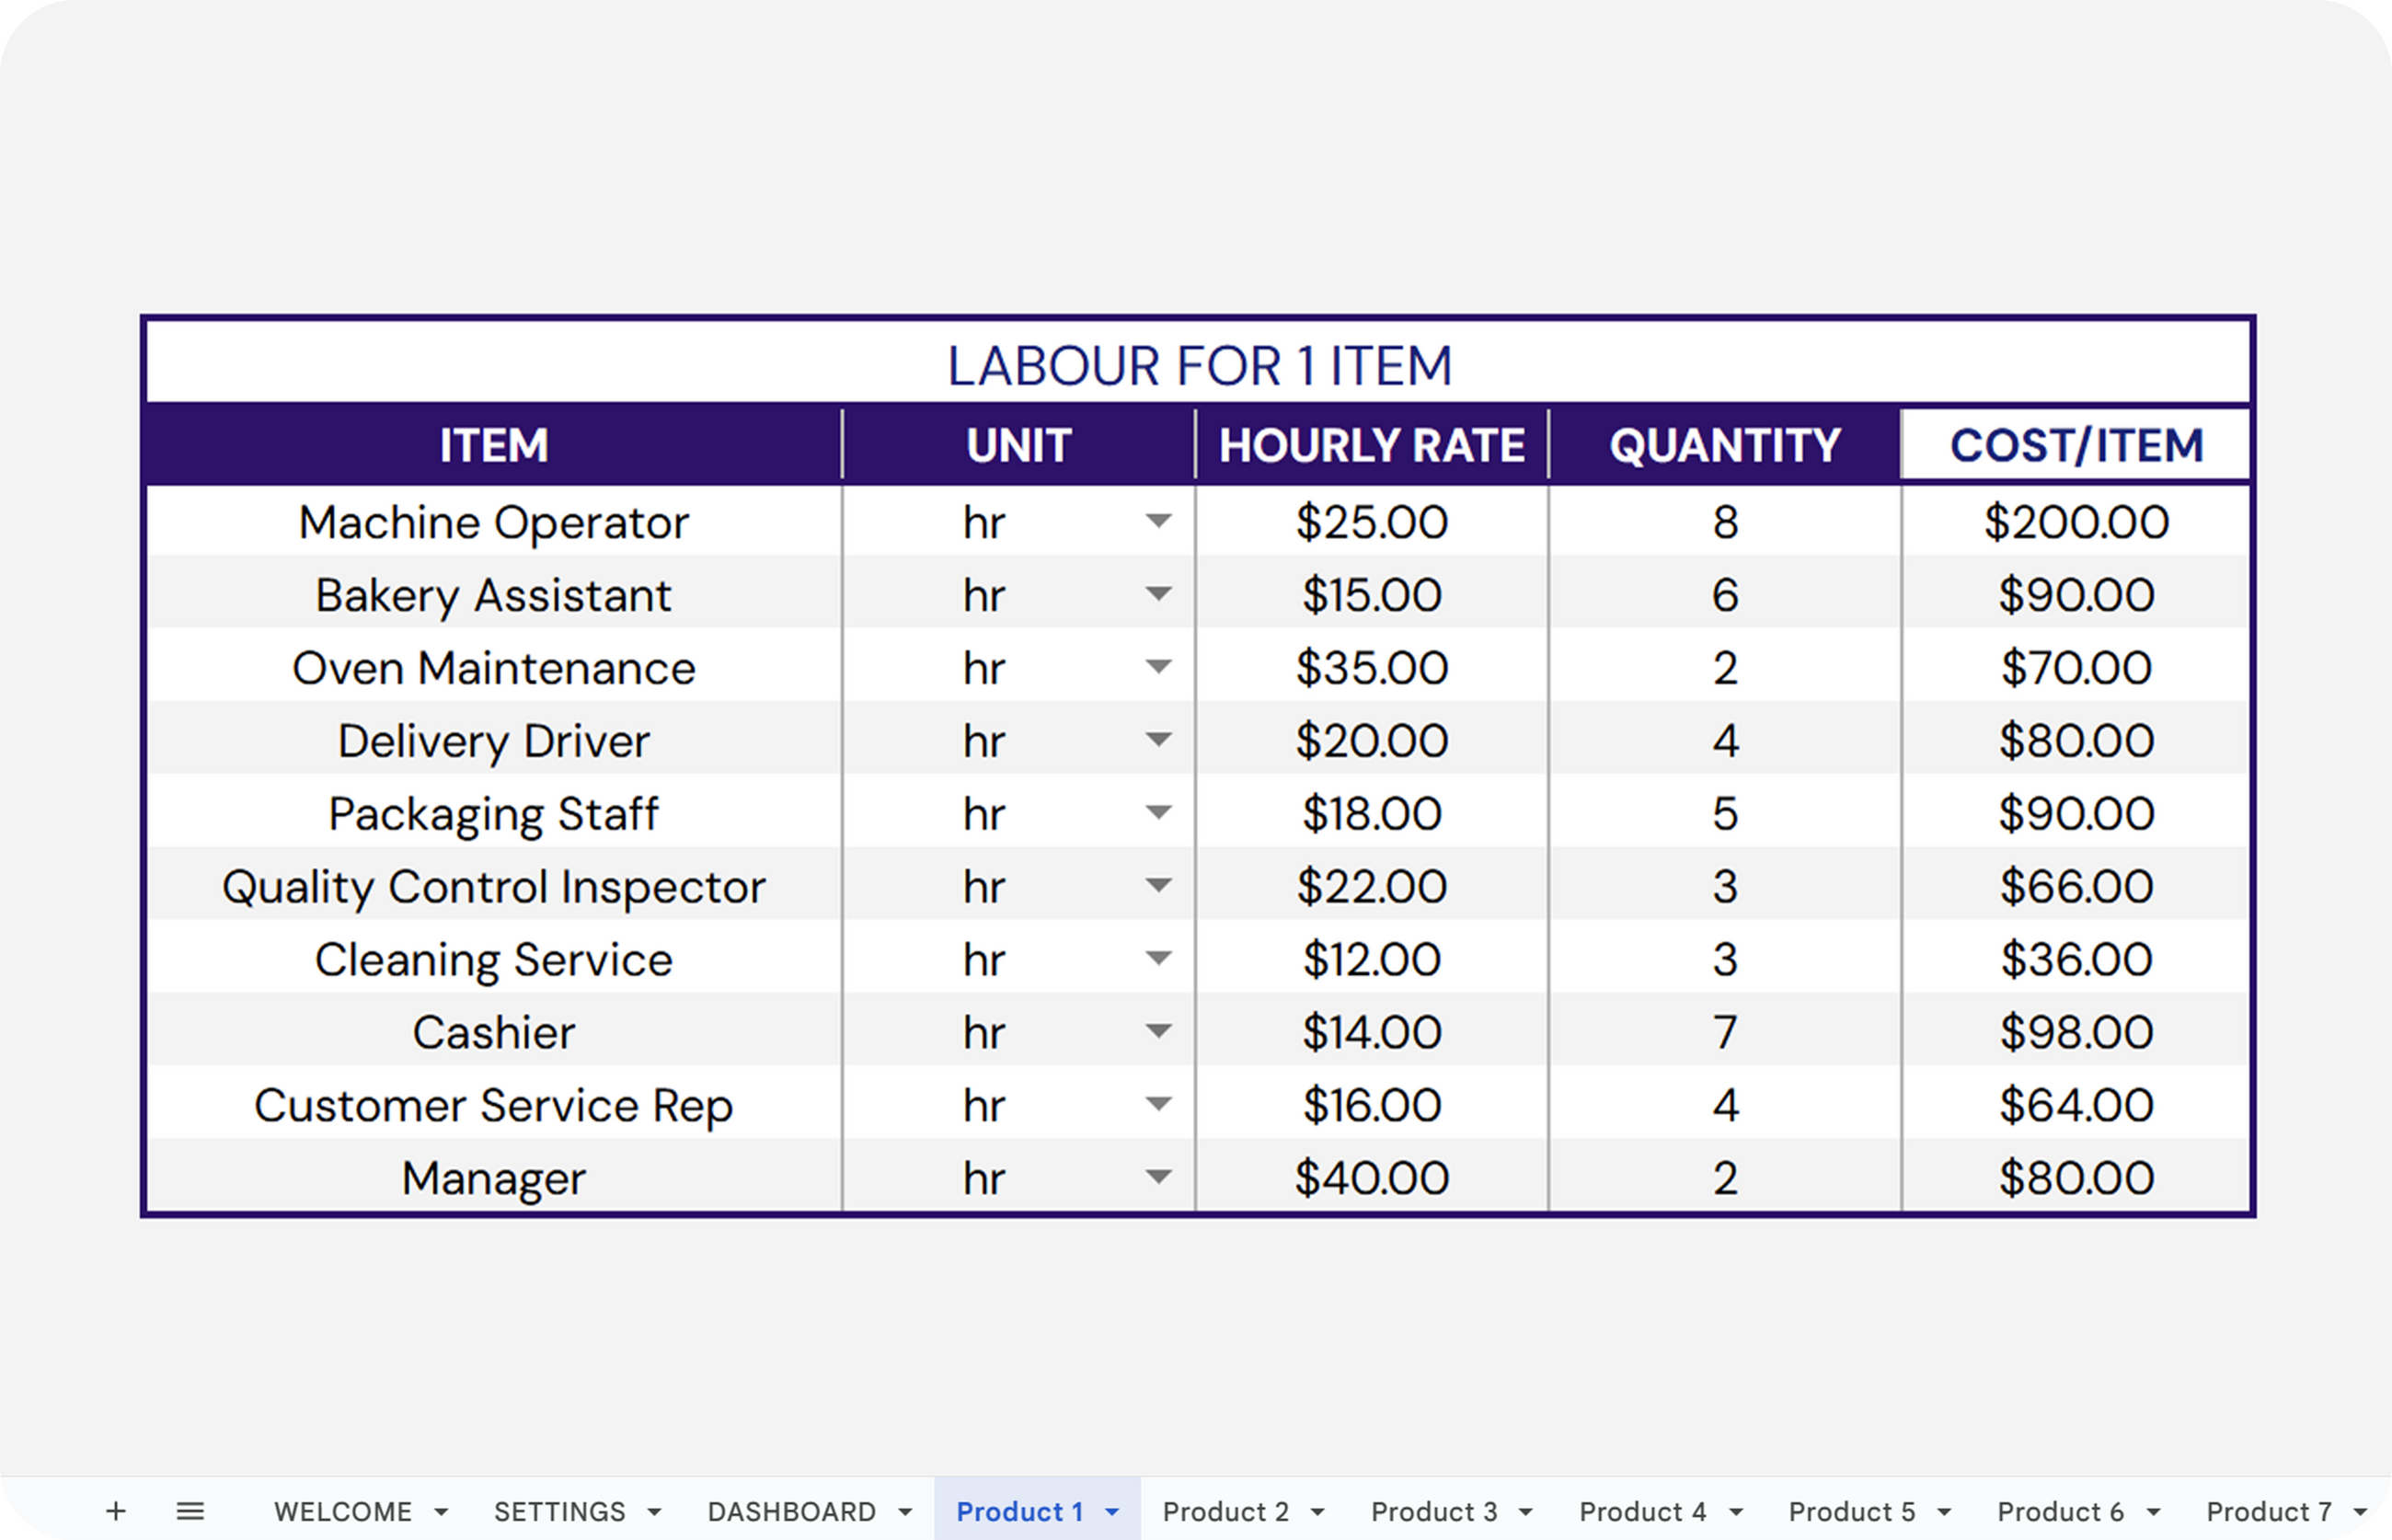Image resolution: width=2392 pixels, height=1540 pixels.
Task: Open the DASHBOARD tab menu arrow
Action: (x=905, y=1512)
